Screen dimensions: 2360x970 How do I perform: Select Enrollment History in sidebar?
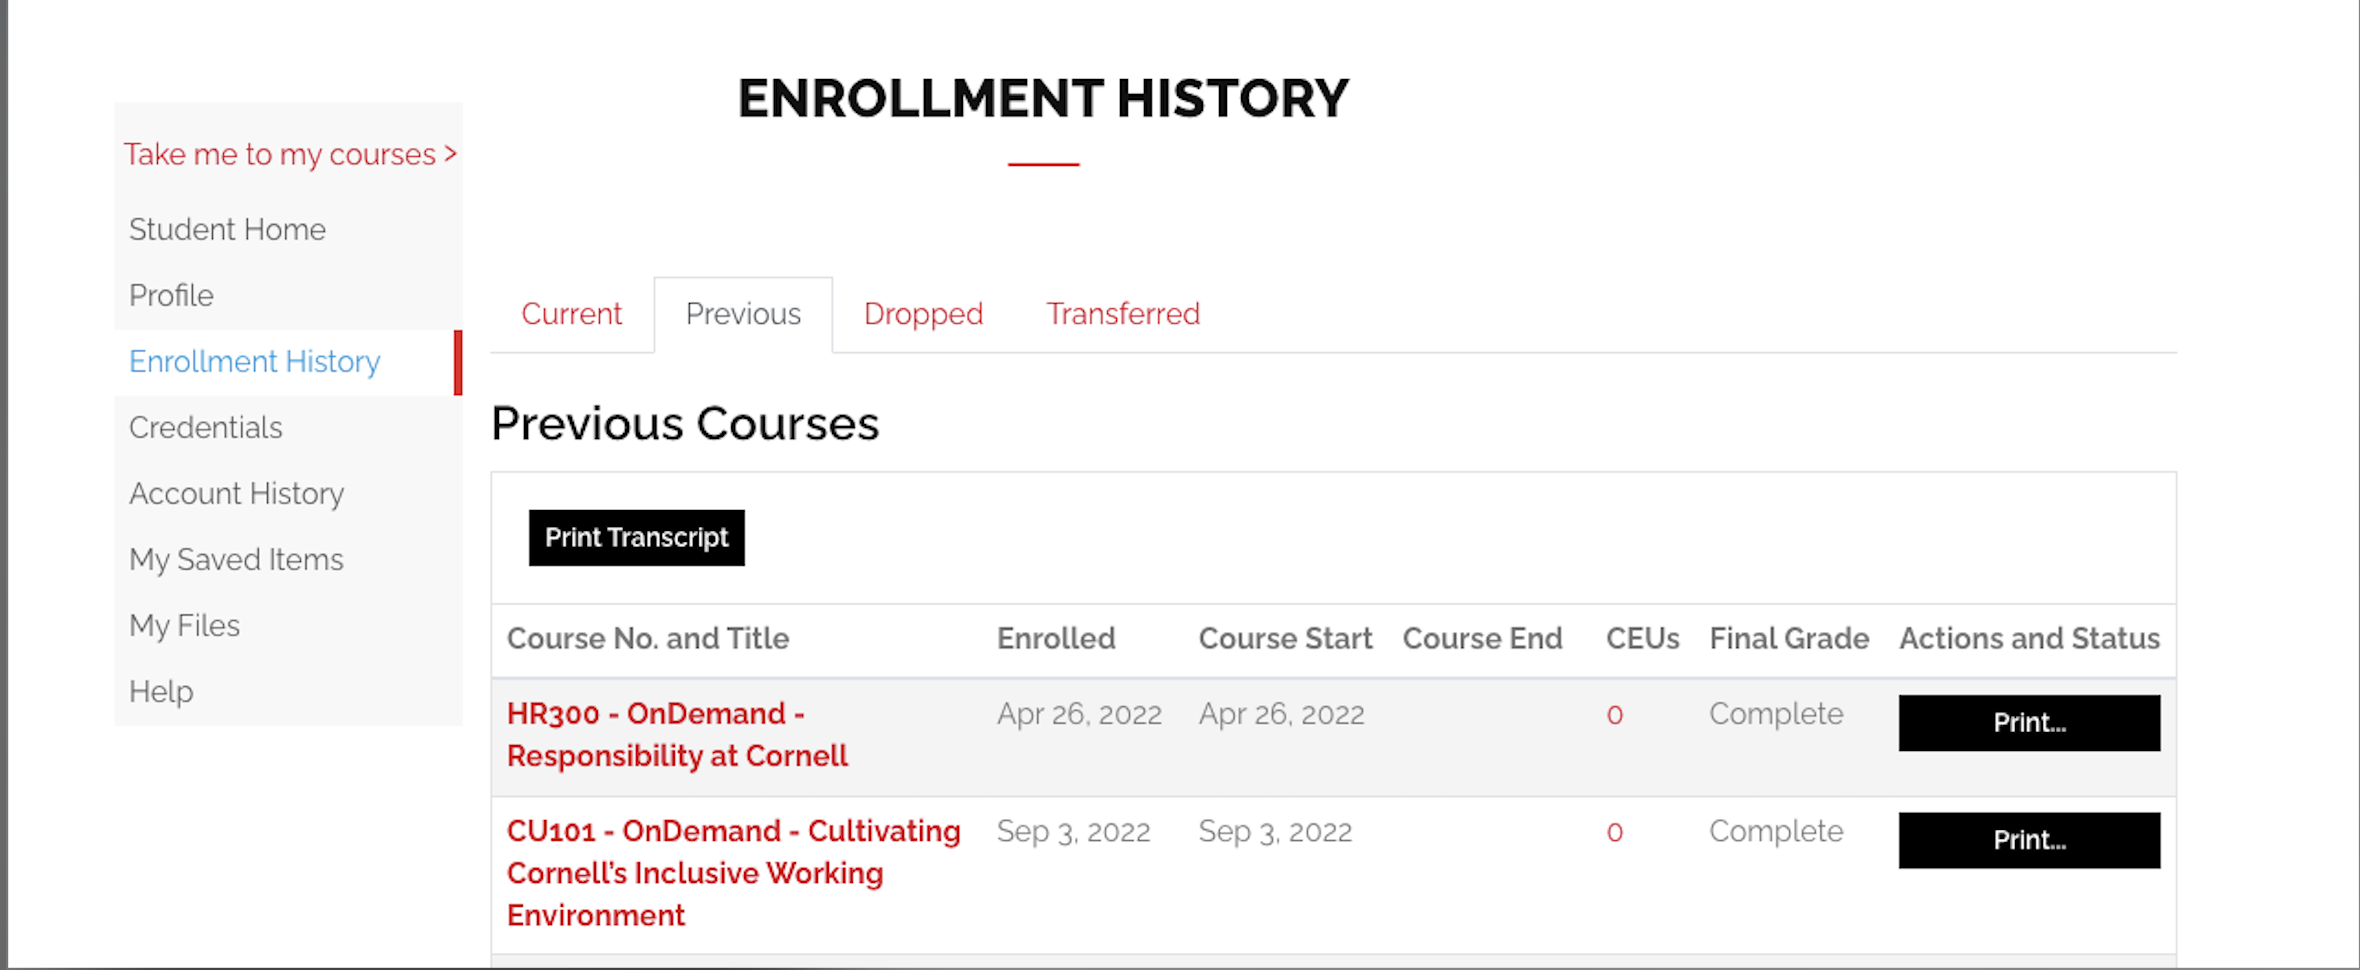[x=255, y=362]
